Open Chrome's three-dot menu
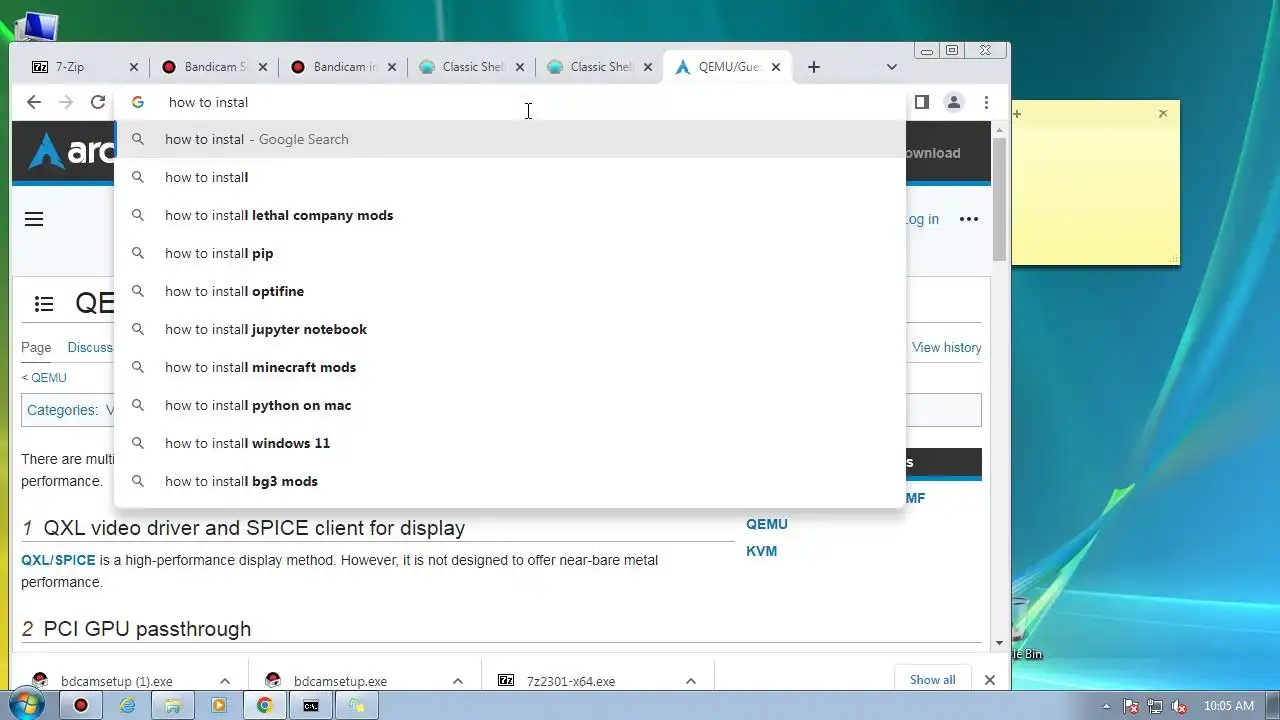 [x=986, y=102]
